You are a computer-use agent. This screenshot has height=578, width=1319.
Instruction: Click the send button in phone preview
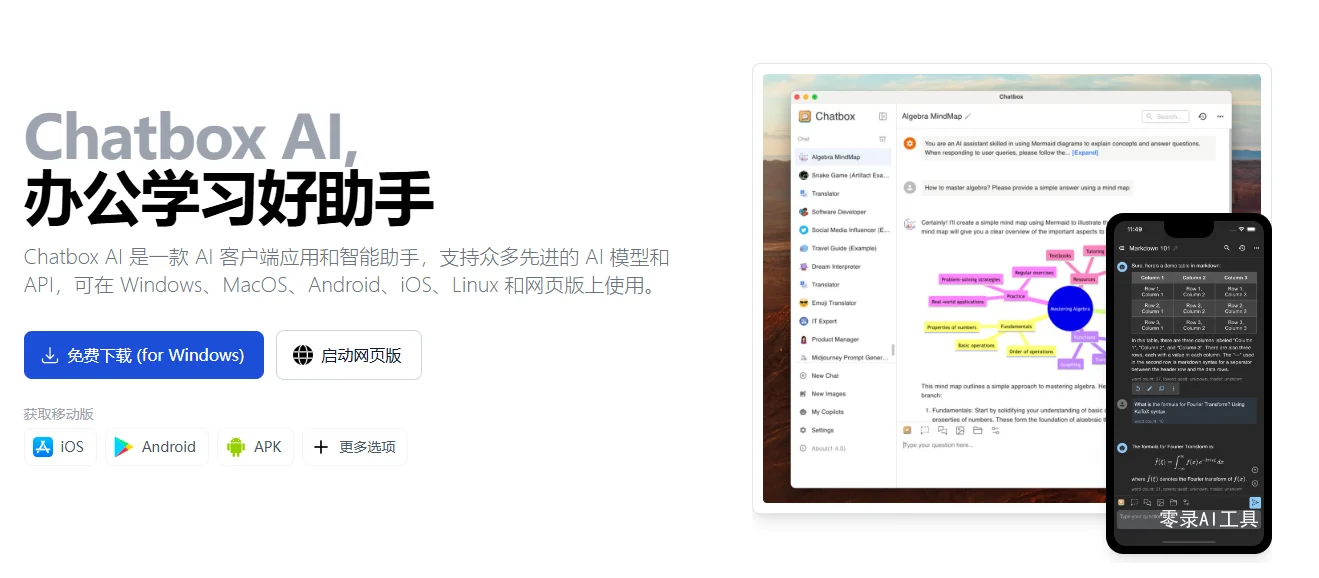tap(1255, 502)
